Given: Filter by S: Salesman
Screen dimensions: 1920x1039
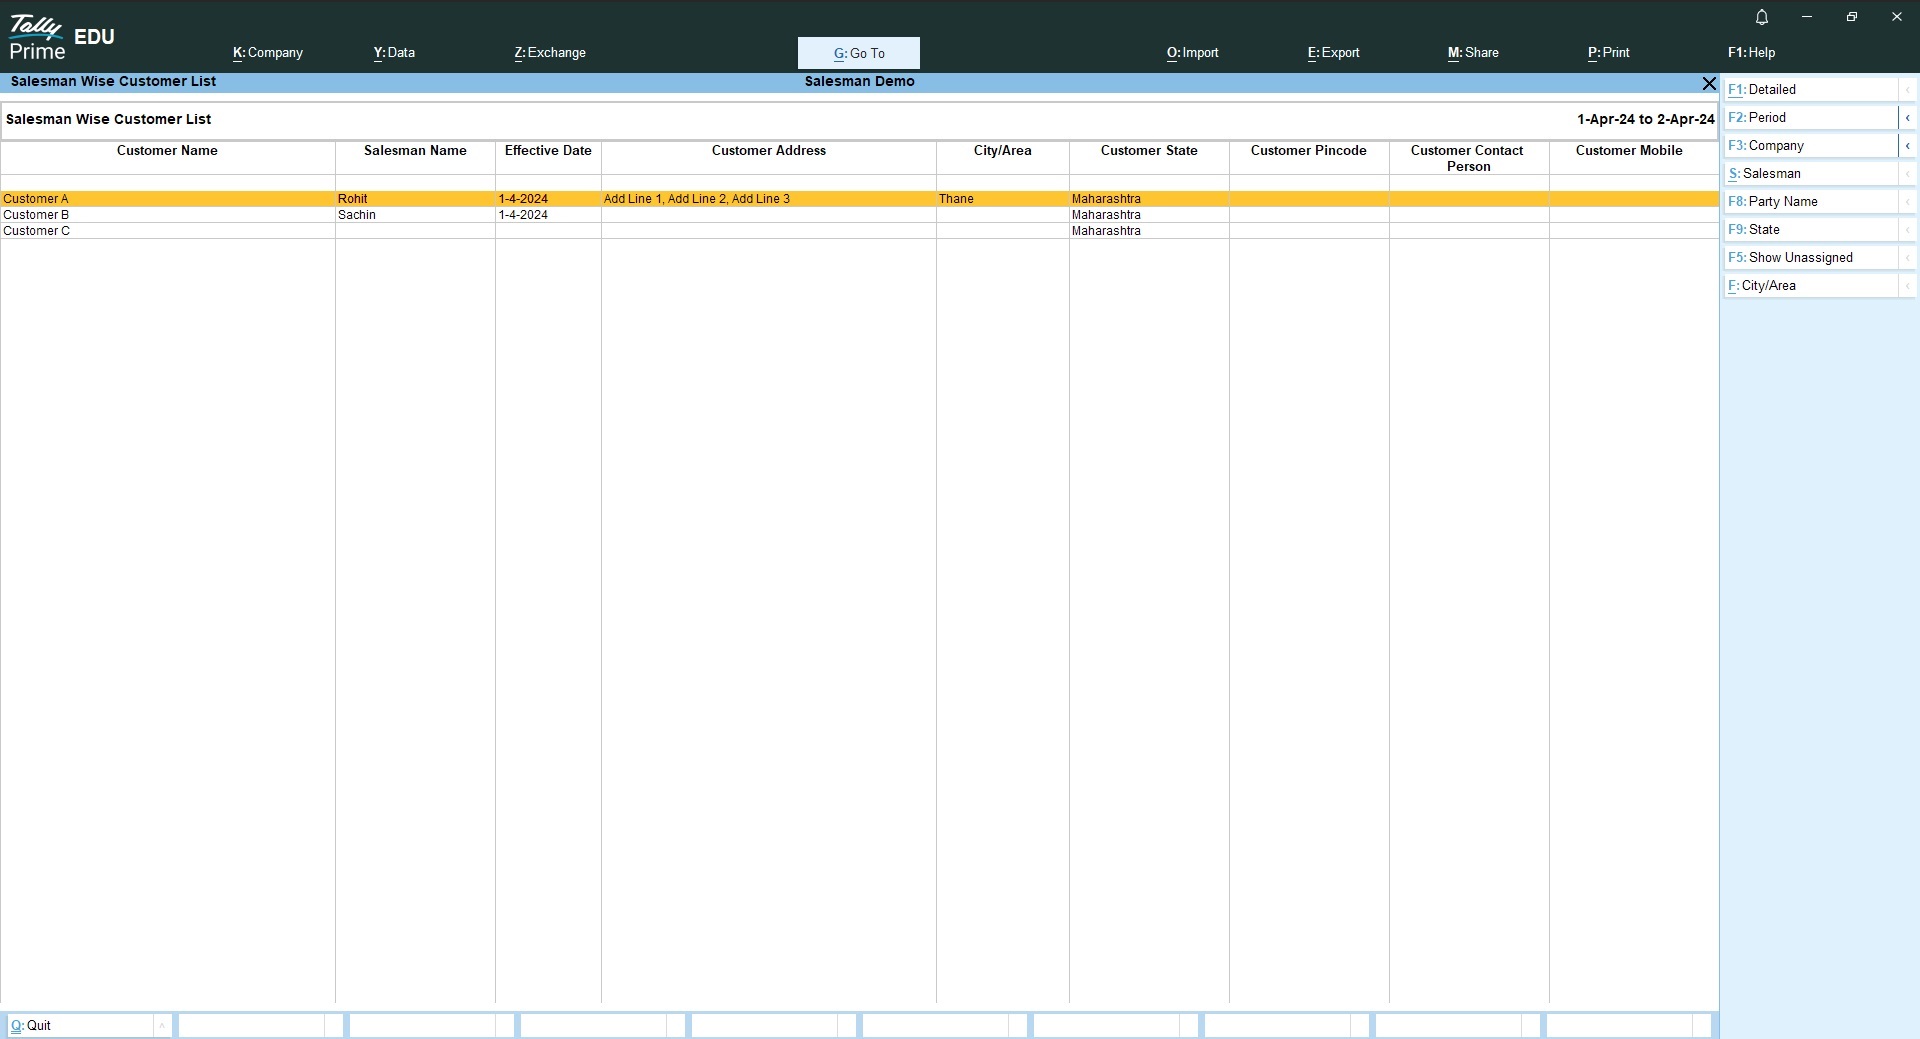Looking at the screenshot, I should click(x=1810, y=174).
